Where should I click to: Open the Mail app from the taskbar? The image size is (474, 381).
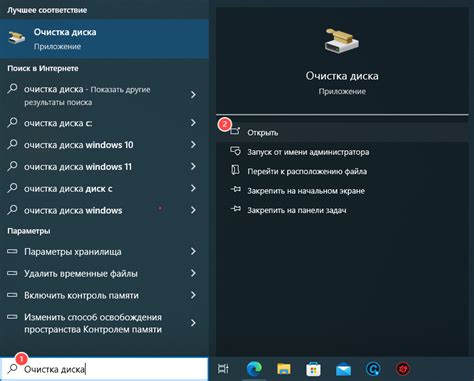click(343, 369)
